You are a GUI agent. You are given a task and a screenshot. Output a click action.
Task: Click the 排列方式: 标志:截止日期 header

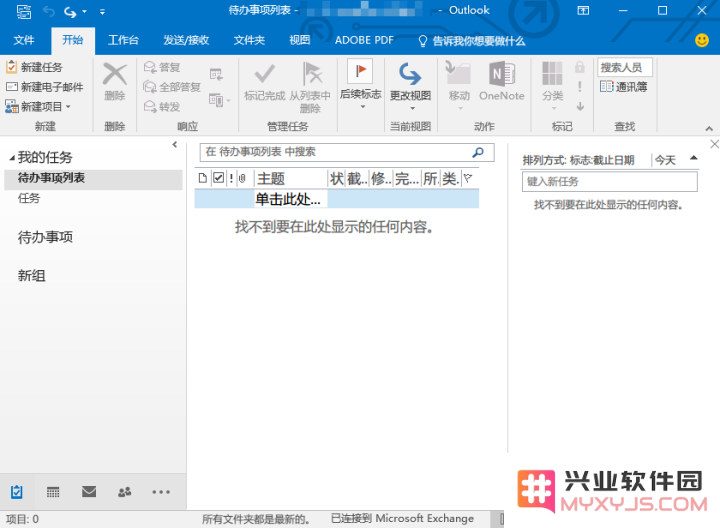(579, 160)
